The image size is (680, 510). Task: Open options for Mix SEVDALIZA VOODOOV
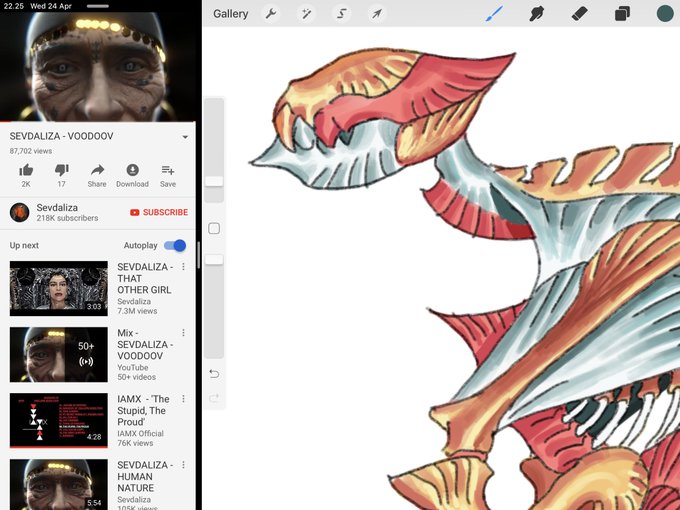pyautogui.click(x=183, y=333)
